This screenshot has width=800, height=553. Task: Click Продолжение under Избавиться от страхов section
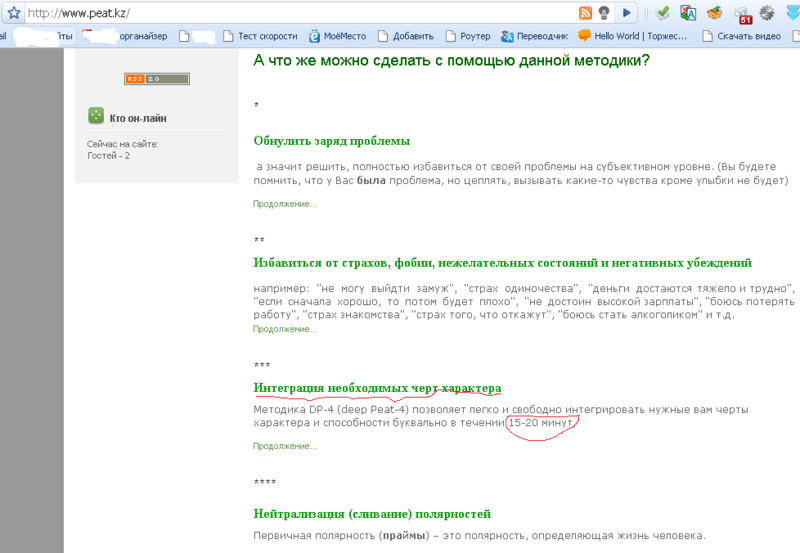(285, 330)
